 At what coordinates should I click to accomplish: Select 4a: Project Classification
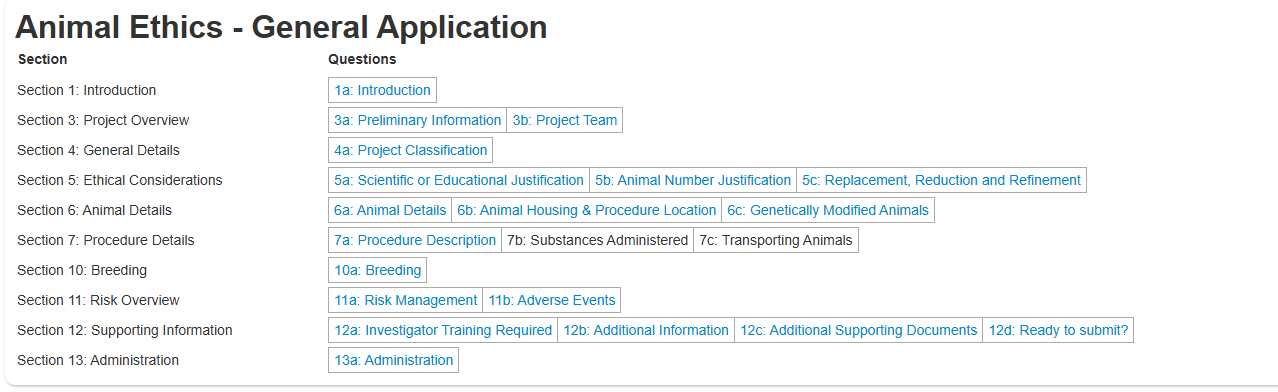(410, 150)
